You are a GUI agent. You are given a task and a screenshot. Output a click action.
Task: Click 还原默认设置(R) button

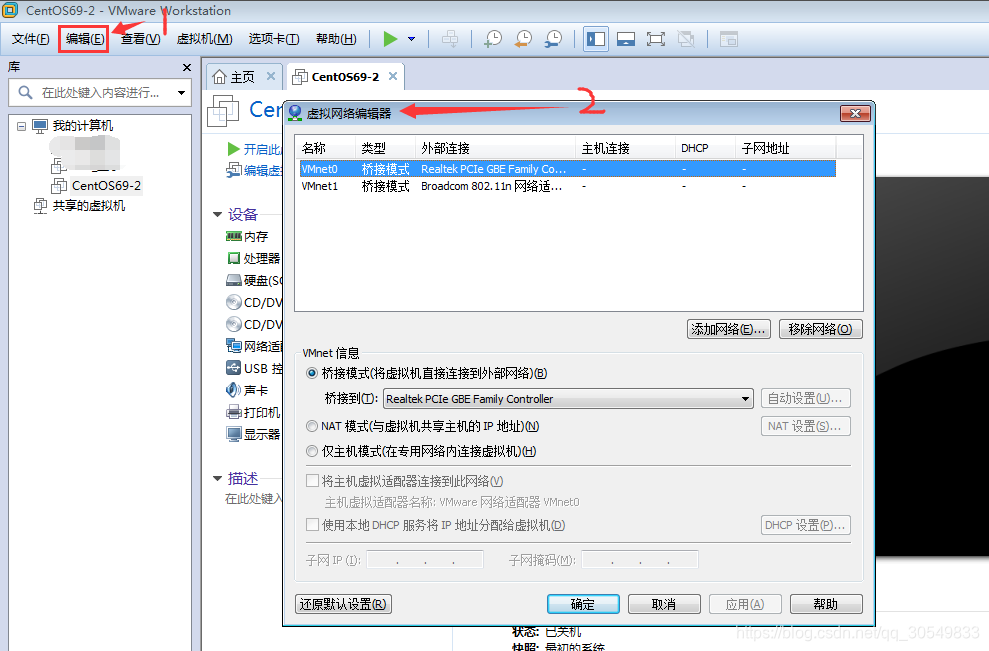pos(343,604)
